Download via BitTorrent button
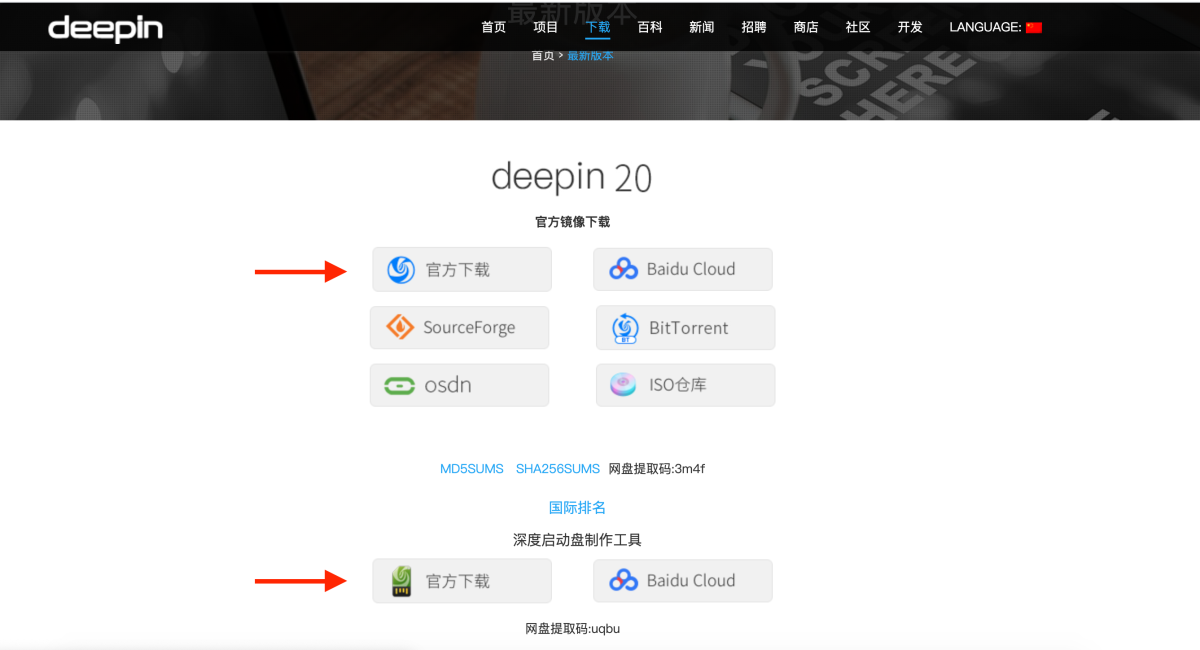Image resolution: width=1200 pixels, height=650 pixels. [686, 328]
